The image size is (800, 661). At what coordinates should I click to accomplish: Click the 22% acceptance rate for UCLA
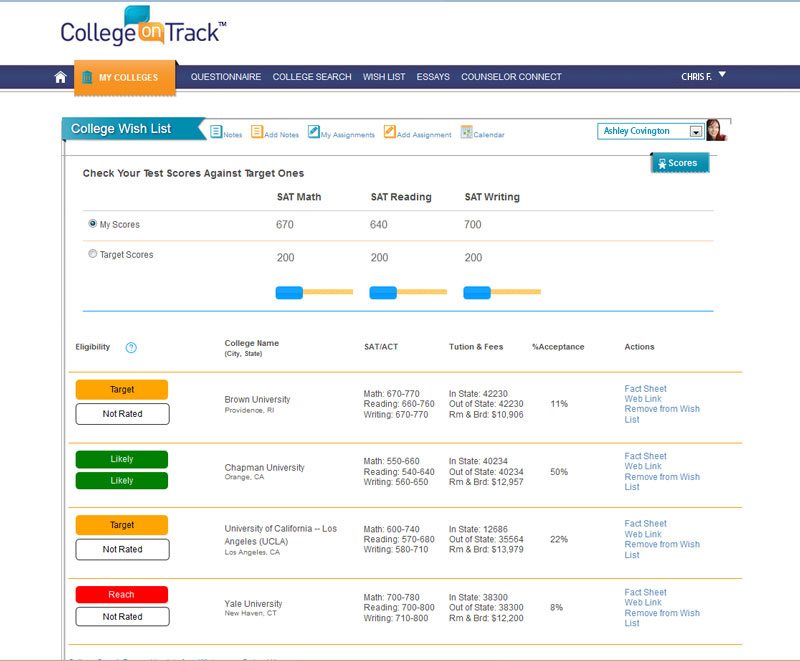pyautogui.click(x=559, y=539)
